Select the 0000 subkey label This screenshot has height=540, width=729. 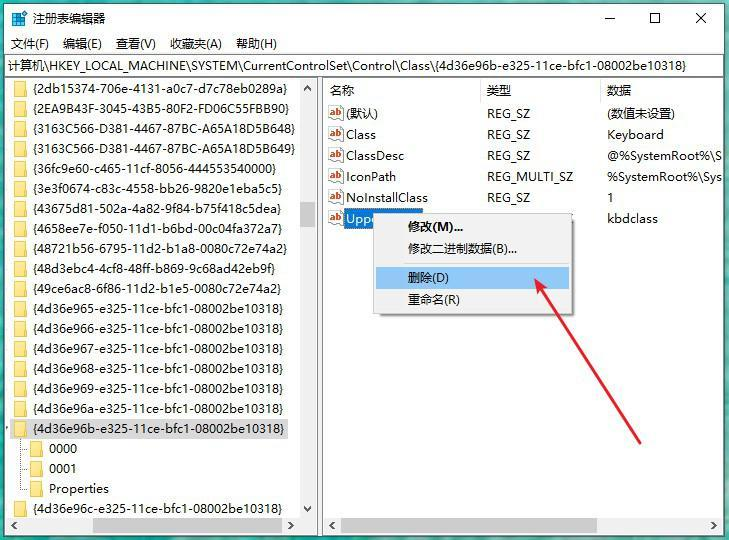63,449
